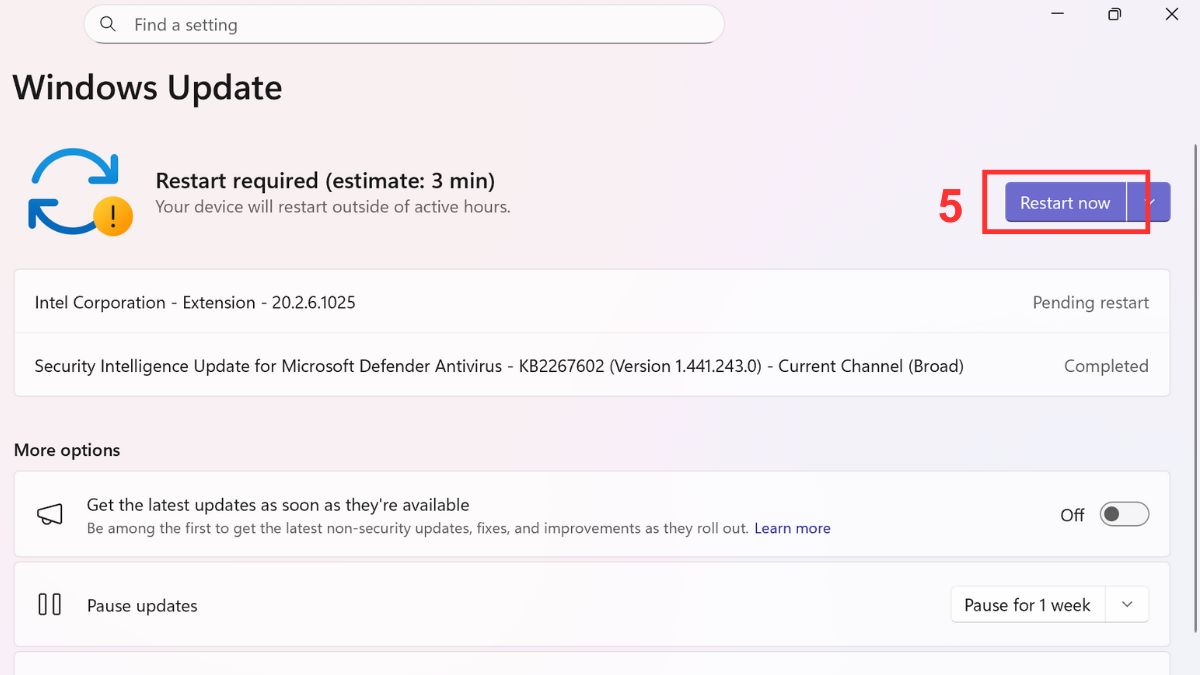Close the Settings window
The height and width of the screenshot is (675, 1200).
point(1172,14)
